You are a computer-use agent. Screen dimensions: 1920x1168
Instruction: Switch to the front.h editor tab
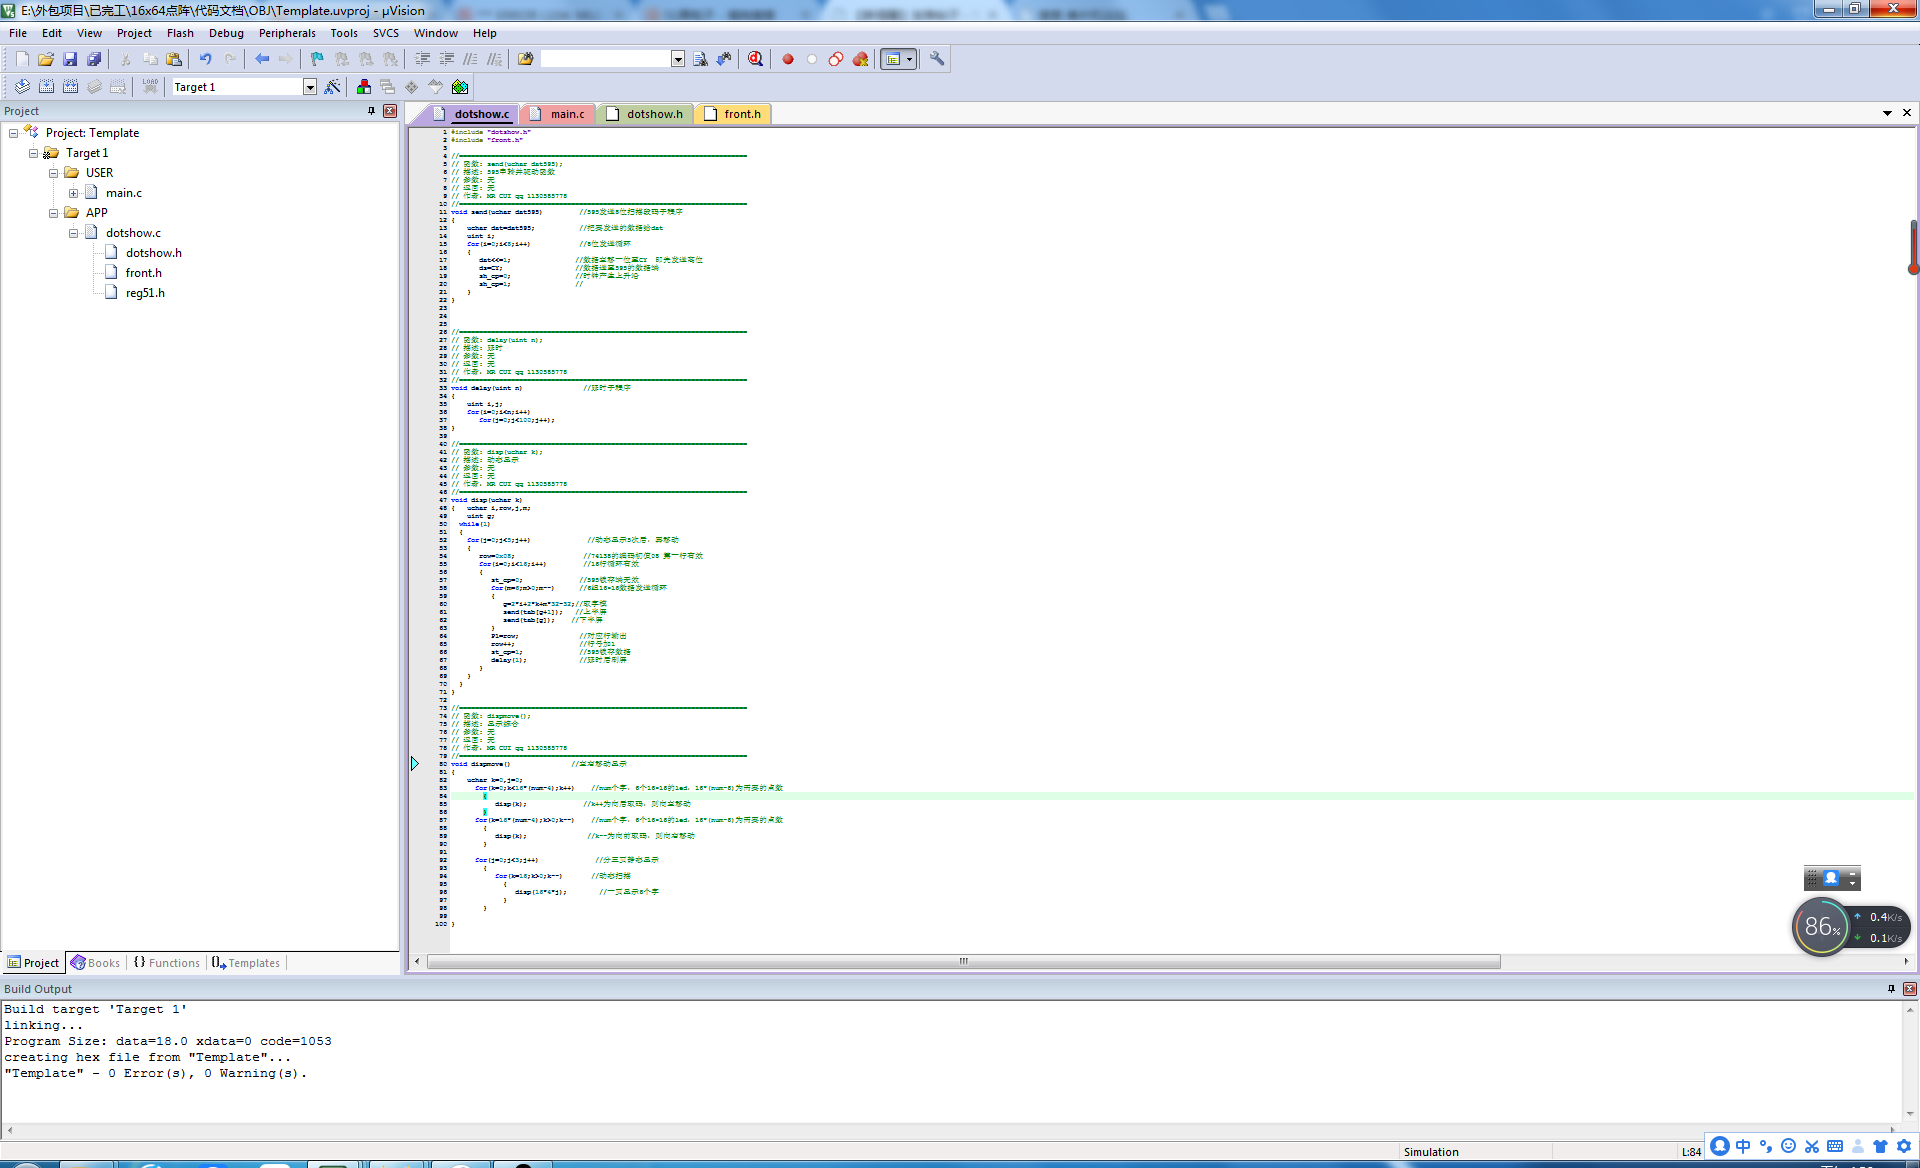[x=733, y=114]
